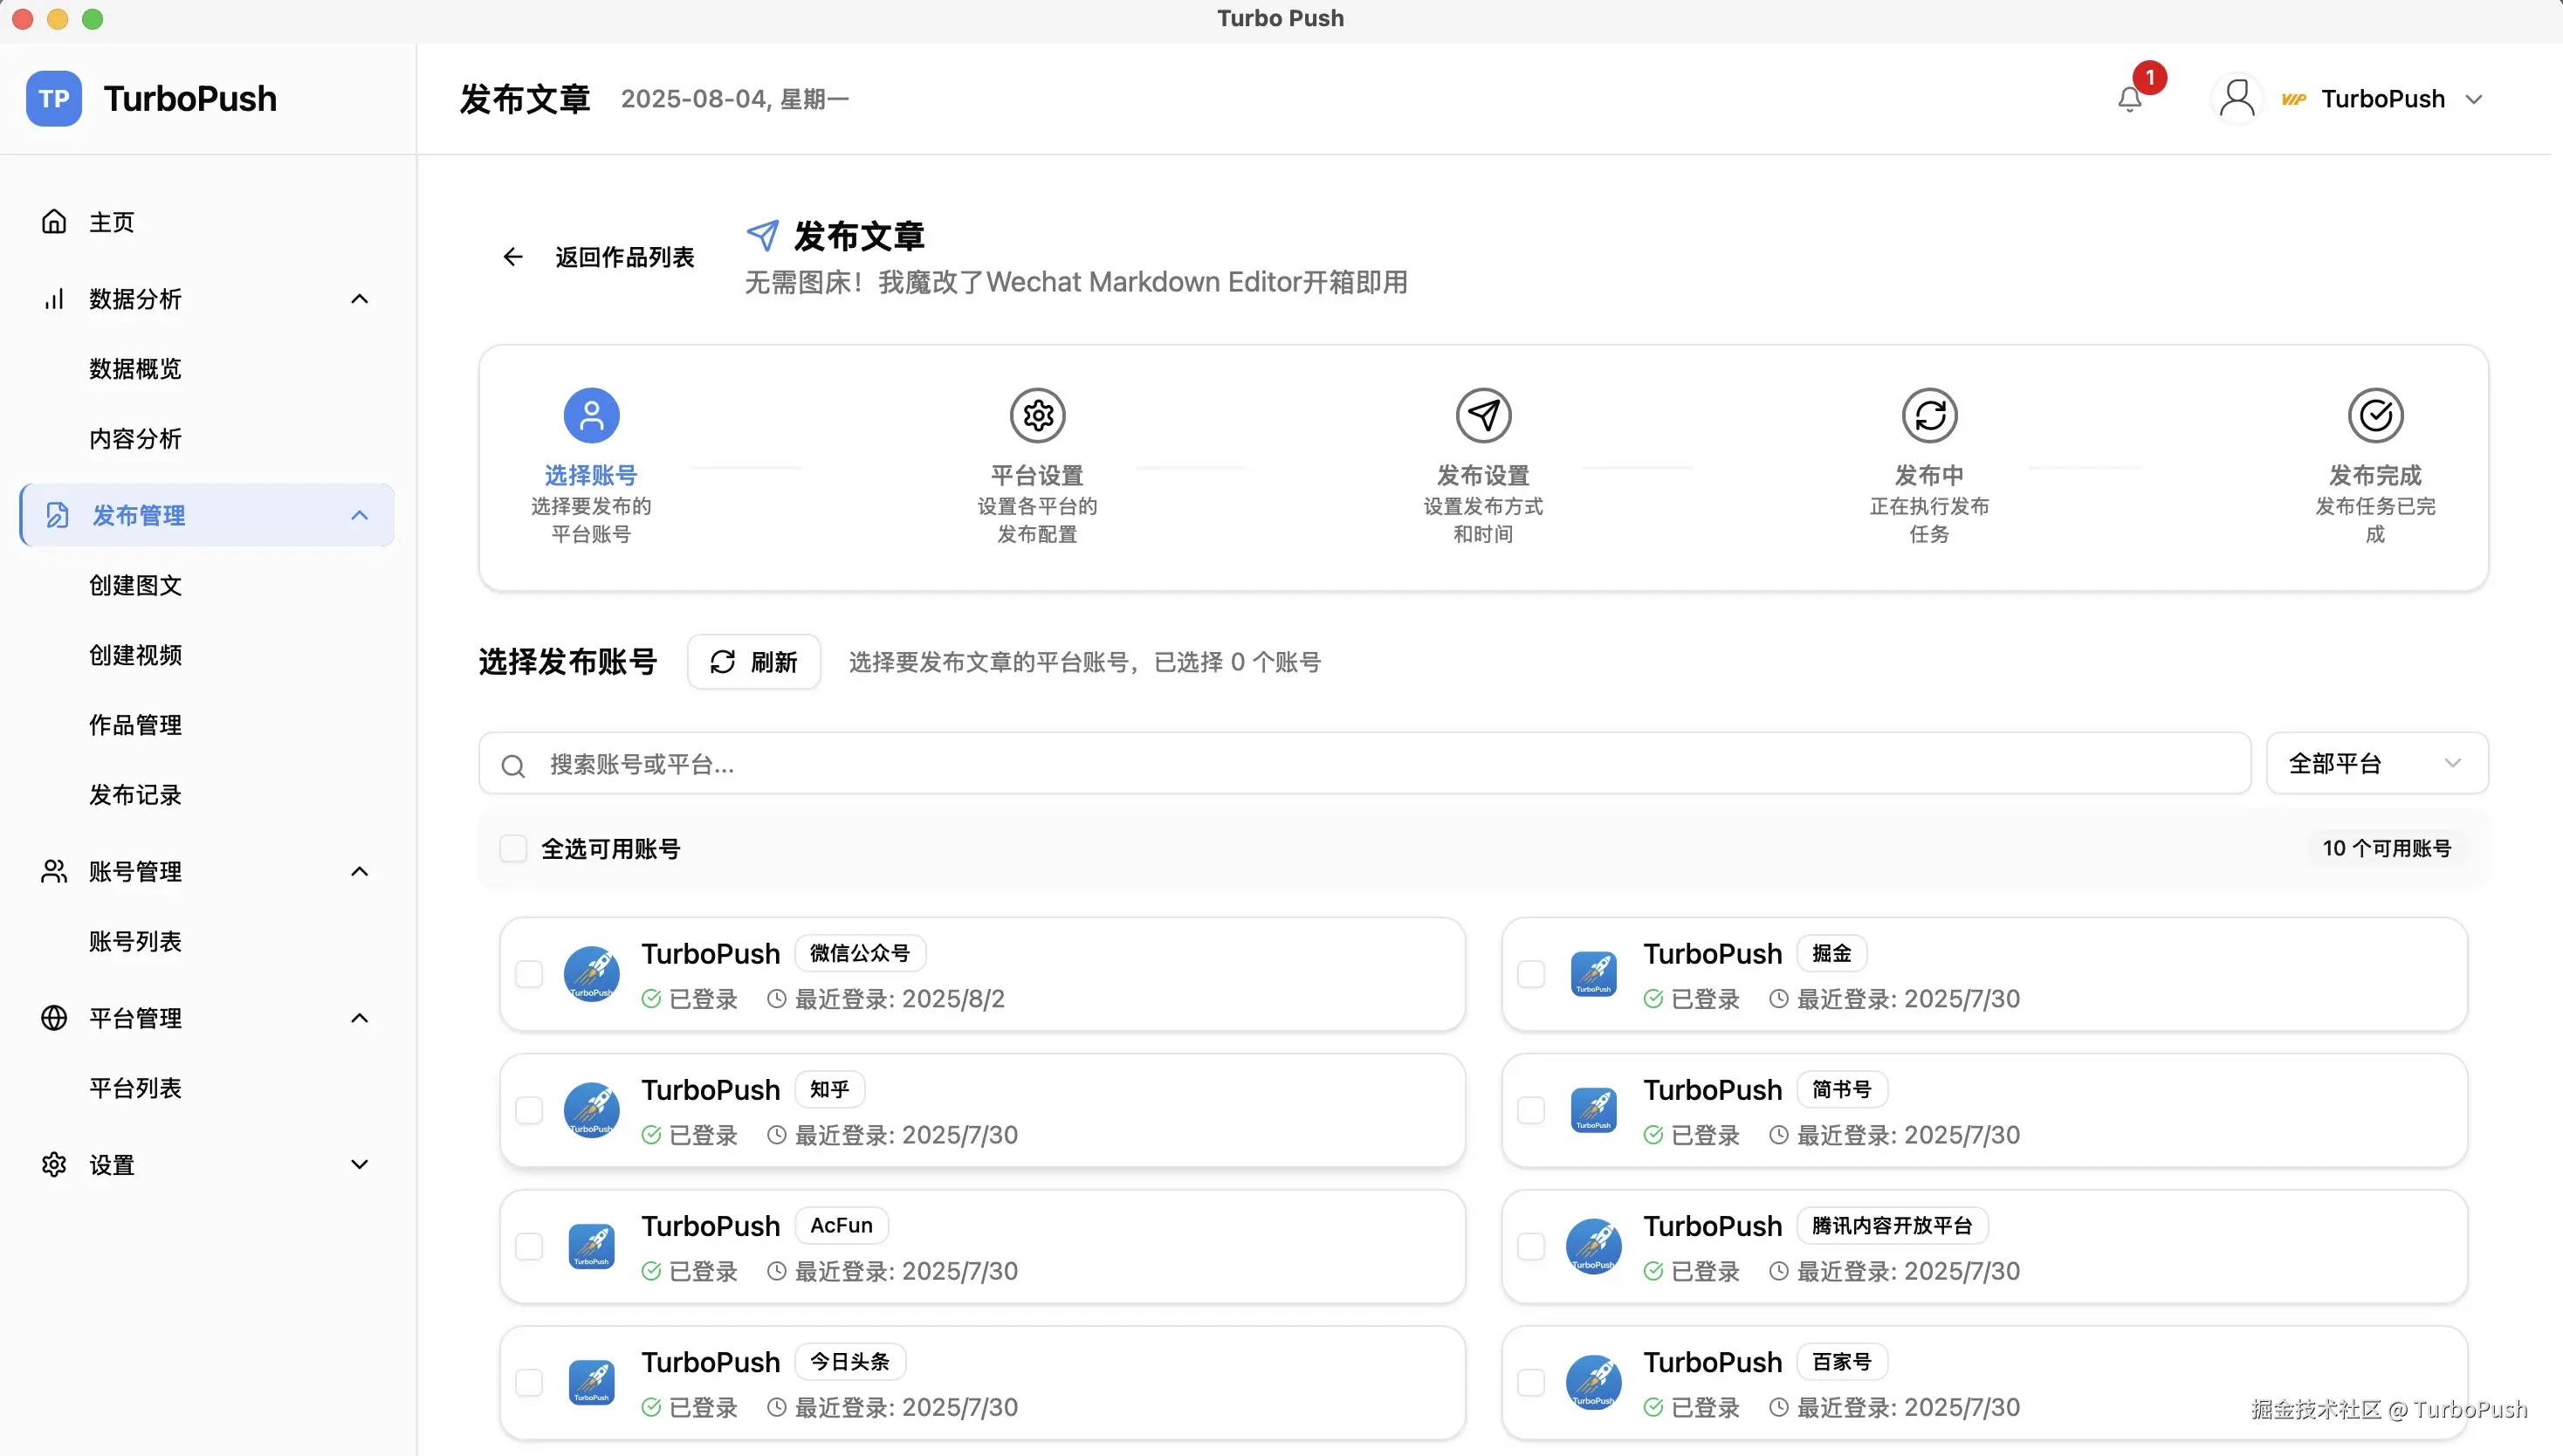Open the 全部平台 platform filter dropdown
Image resolution: width=2563 pixels, height=1456 pixels.
pyautogui.click(x=2376, y=763)
